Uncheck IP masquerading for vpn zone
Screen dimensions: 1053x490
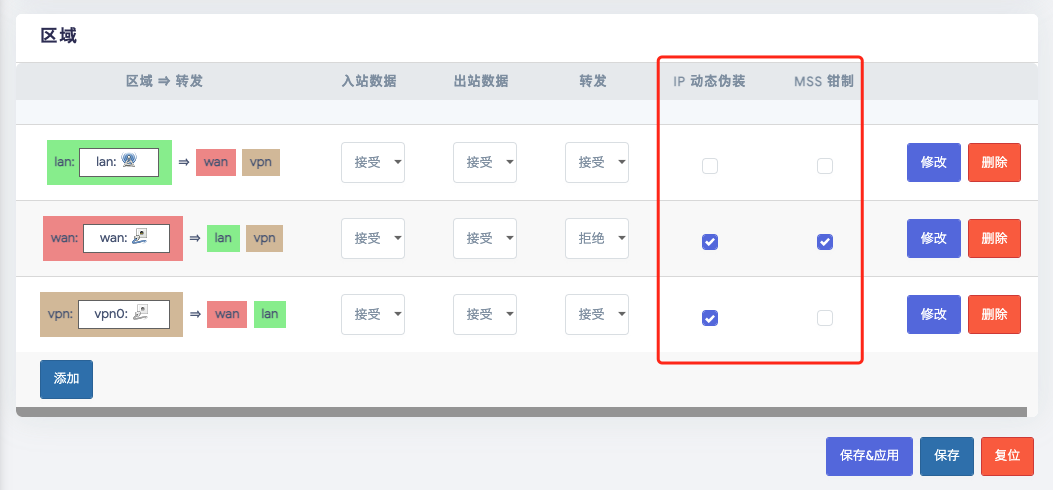pos(710,318)
